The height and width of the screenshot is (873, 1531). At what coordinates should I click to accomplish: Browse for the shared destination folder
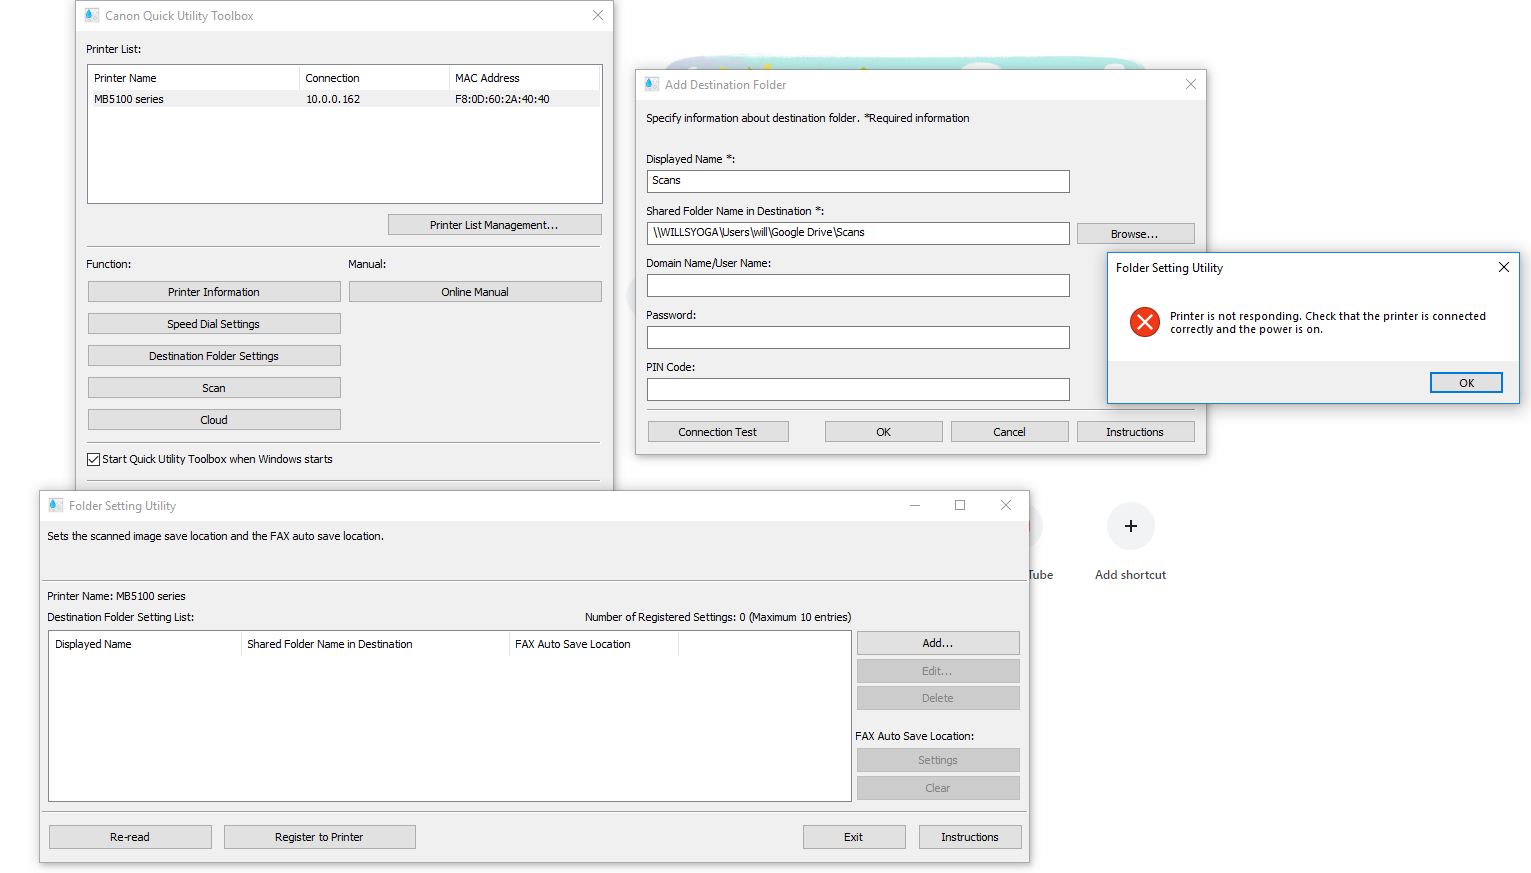(1135, 233)
